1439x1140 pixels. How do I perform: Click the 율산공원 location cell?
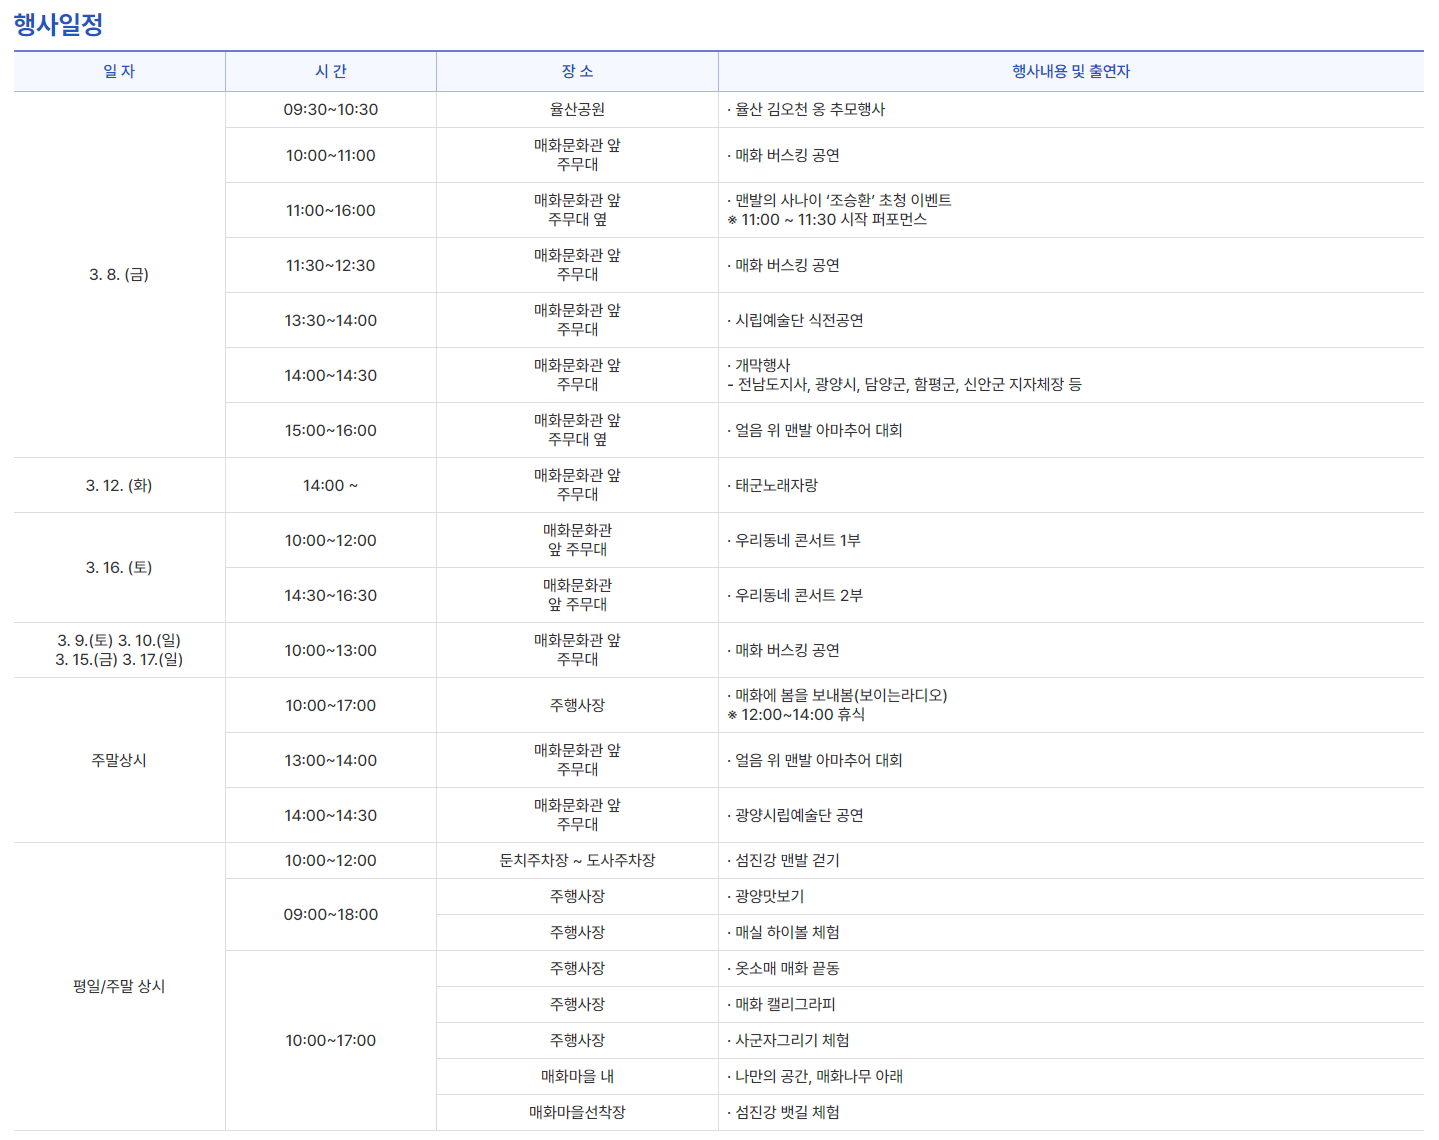pyautogui.click(x=577, y=110)
